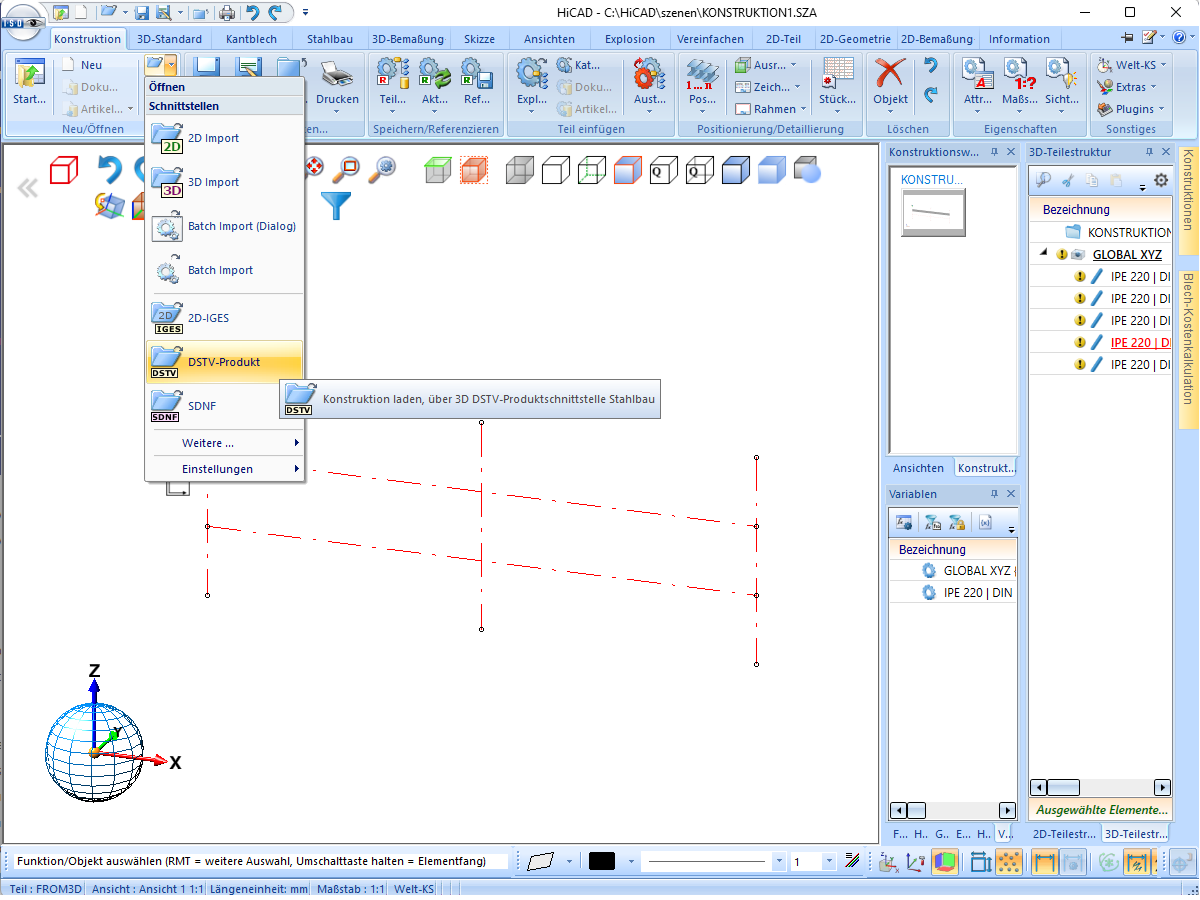1200x900 pixels.
Task: Click the multicolor lines icon in bottom toolbar
Action: (x=852, y=861)
